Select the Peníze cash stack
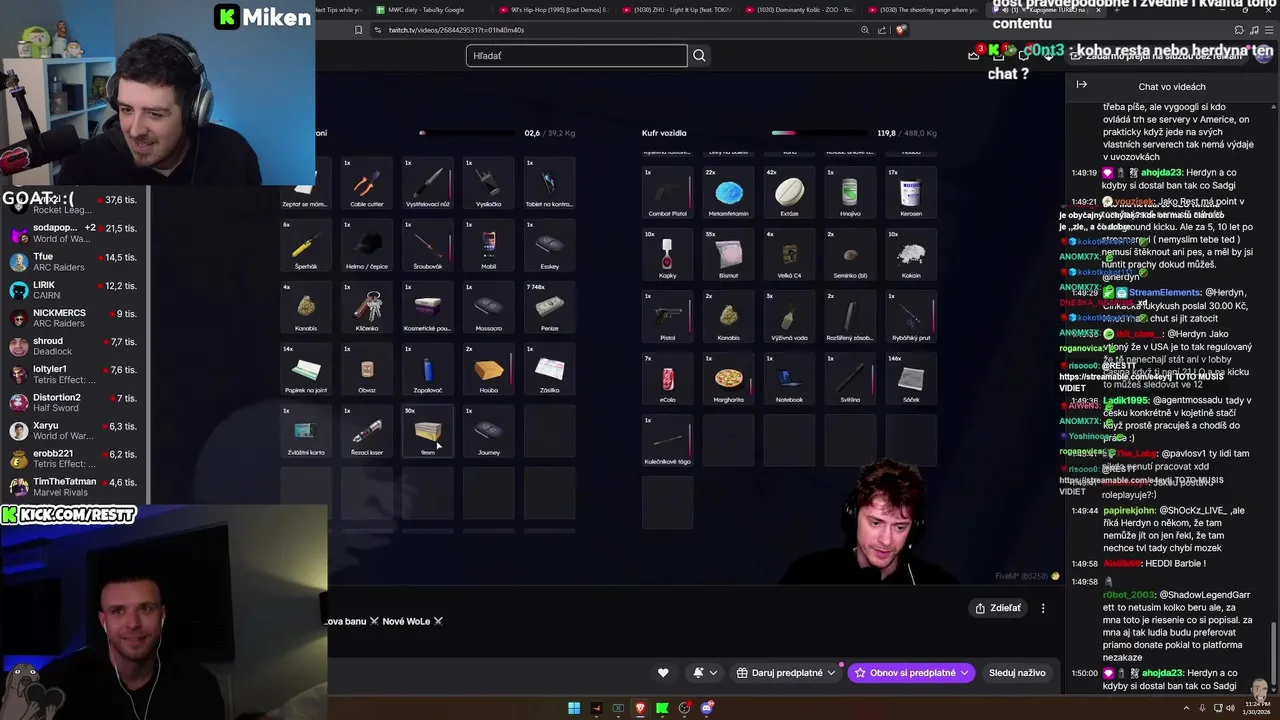The height and width of the screenshot is (720, 1280). [x=550, y=307]
